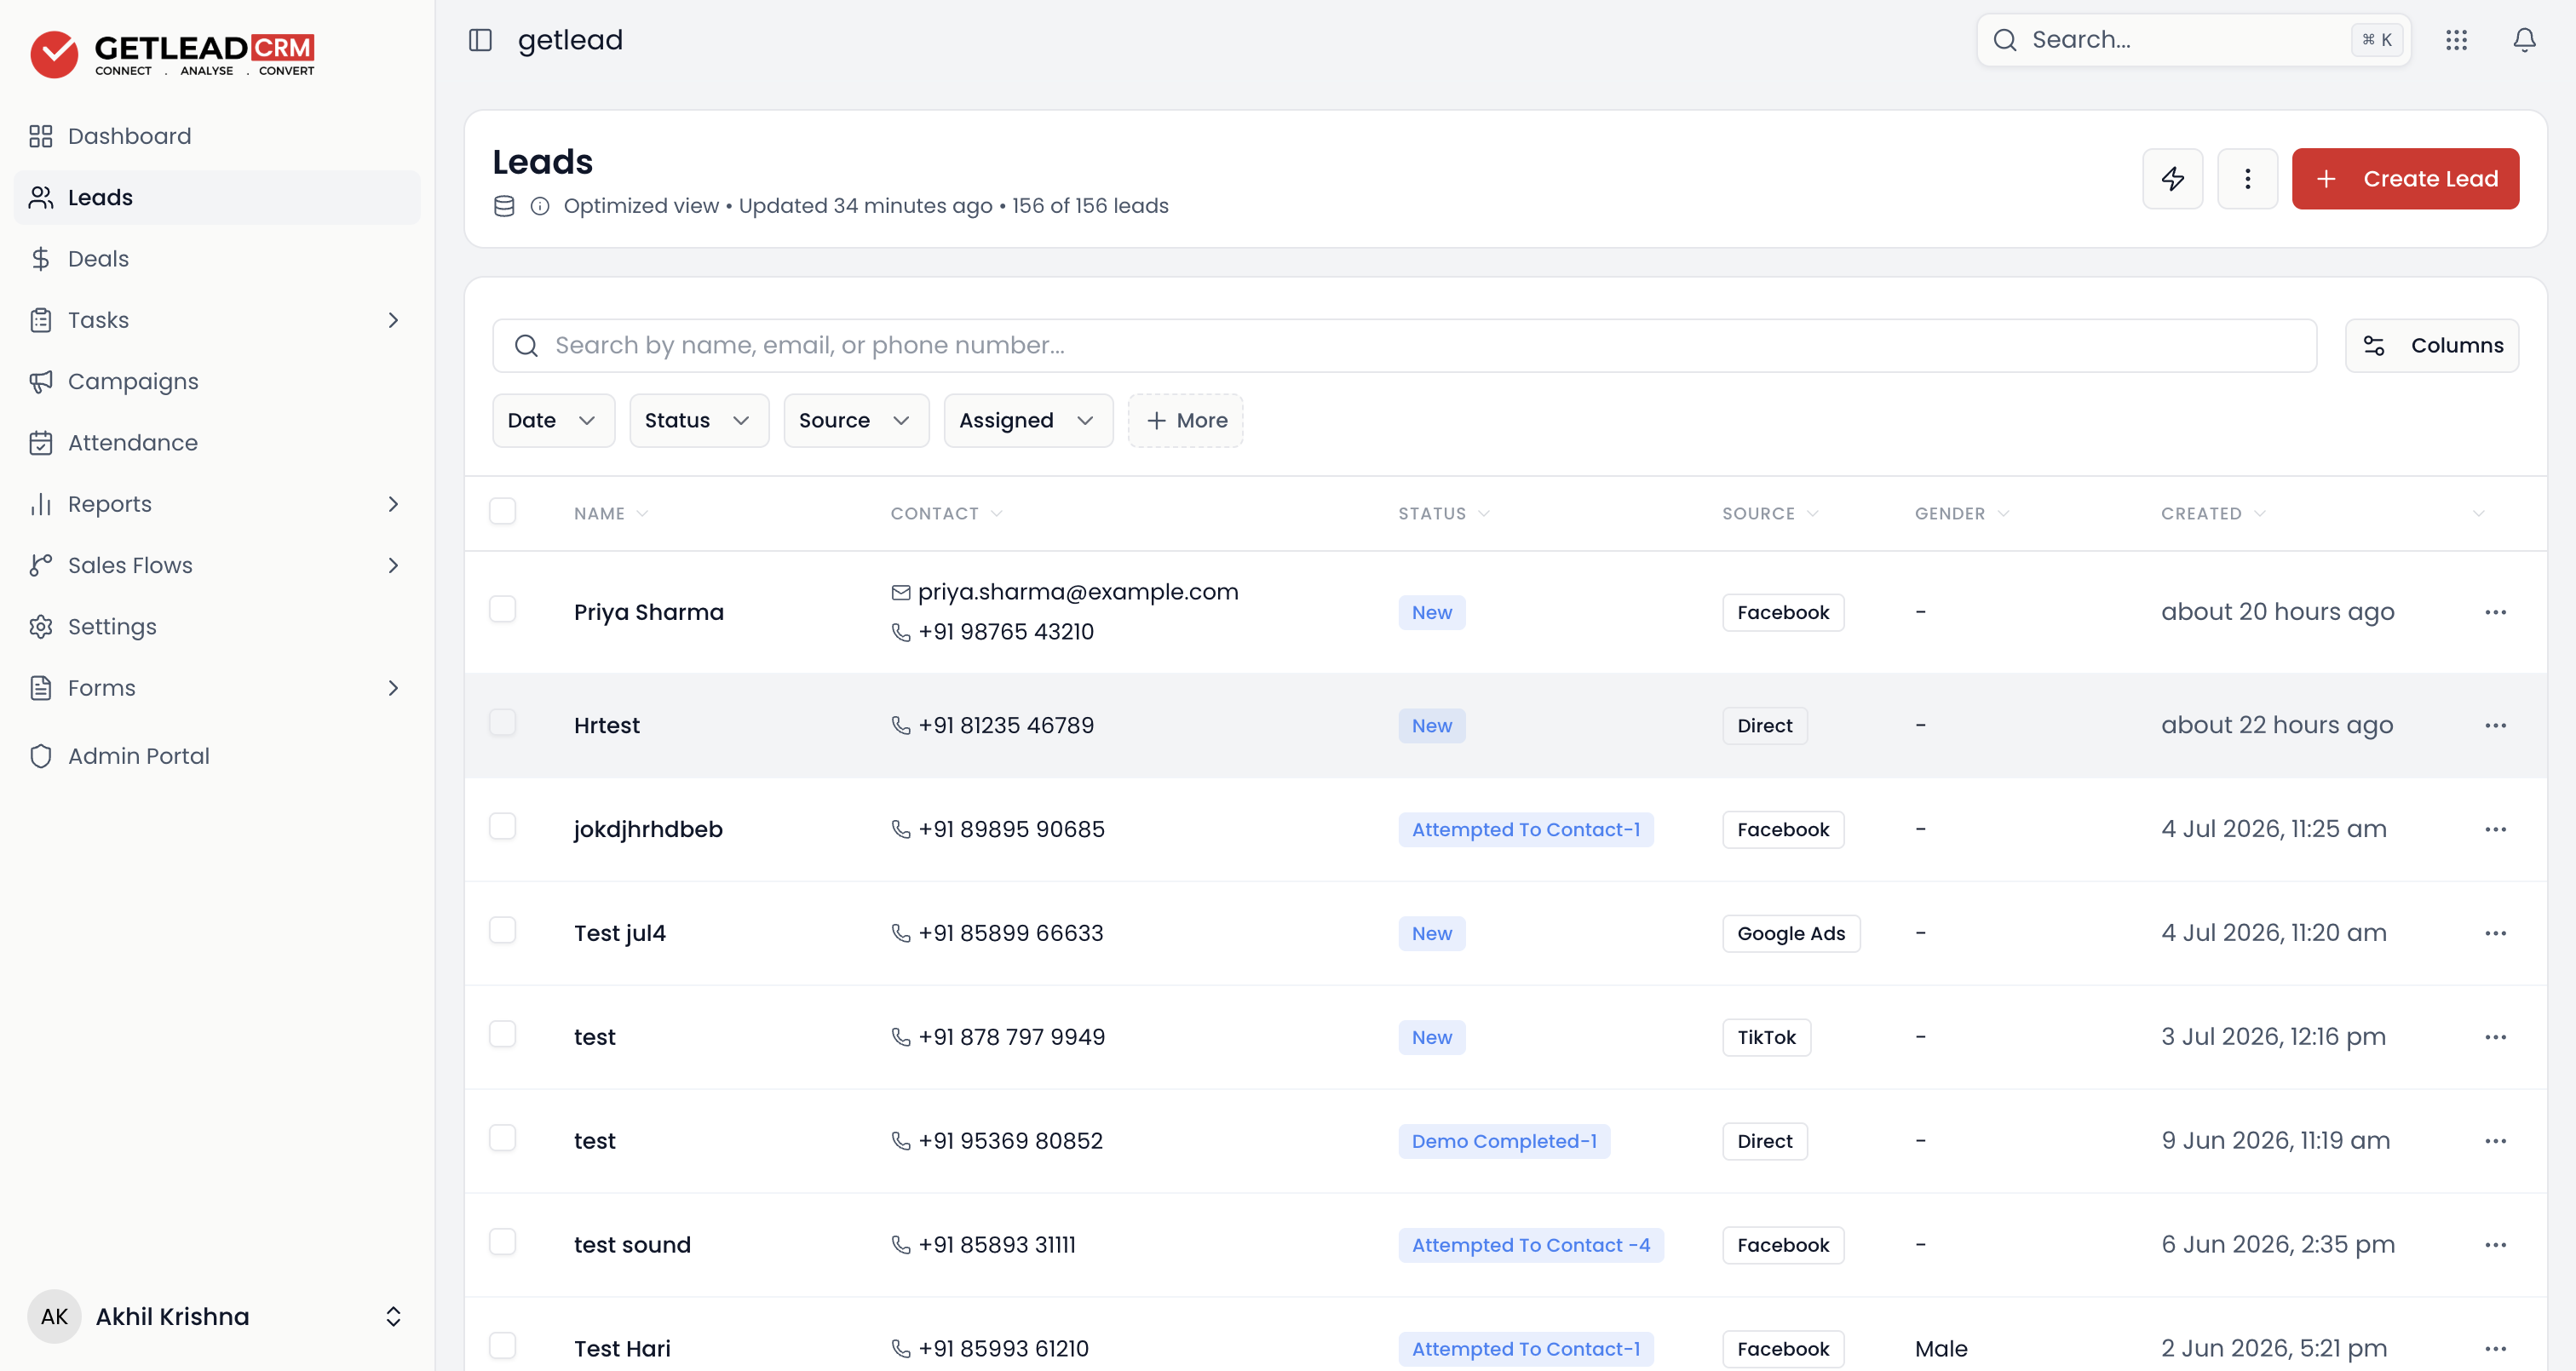Screen dimensions: 2576x1371
Task: Toggle the sidebar panel icon
Action: [480, 40]
